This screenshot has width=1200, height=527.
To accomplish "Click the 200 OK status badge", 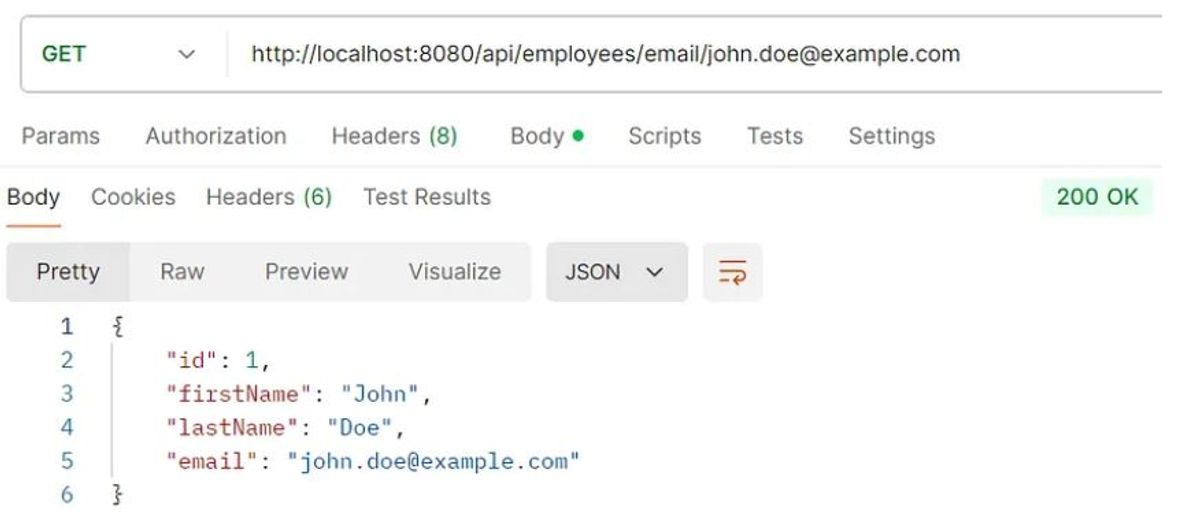I will point(1097,197).
